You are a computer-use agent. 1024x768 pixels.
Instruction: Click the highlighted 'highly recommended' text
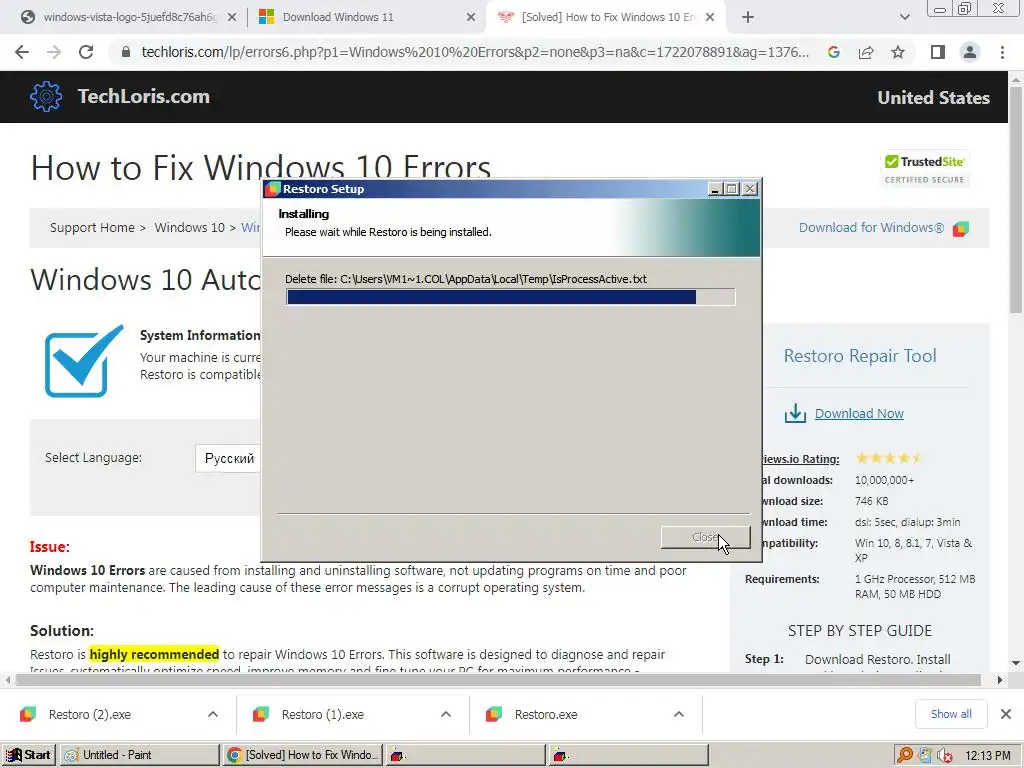tap(154, 654)
